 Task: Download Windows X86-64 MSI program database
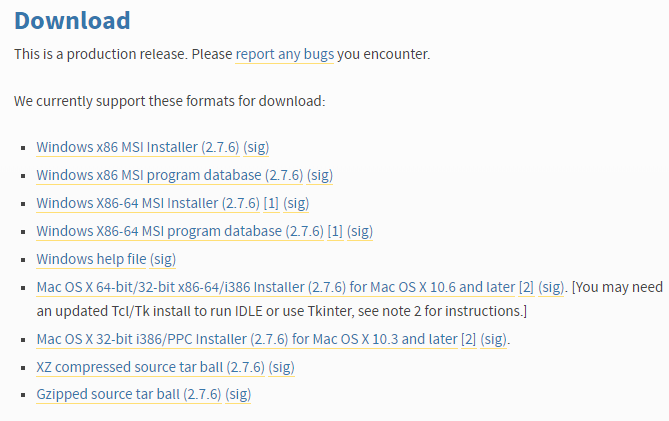pyautogui.click(x=180, y=231)
